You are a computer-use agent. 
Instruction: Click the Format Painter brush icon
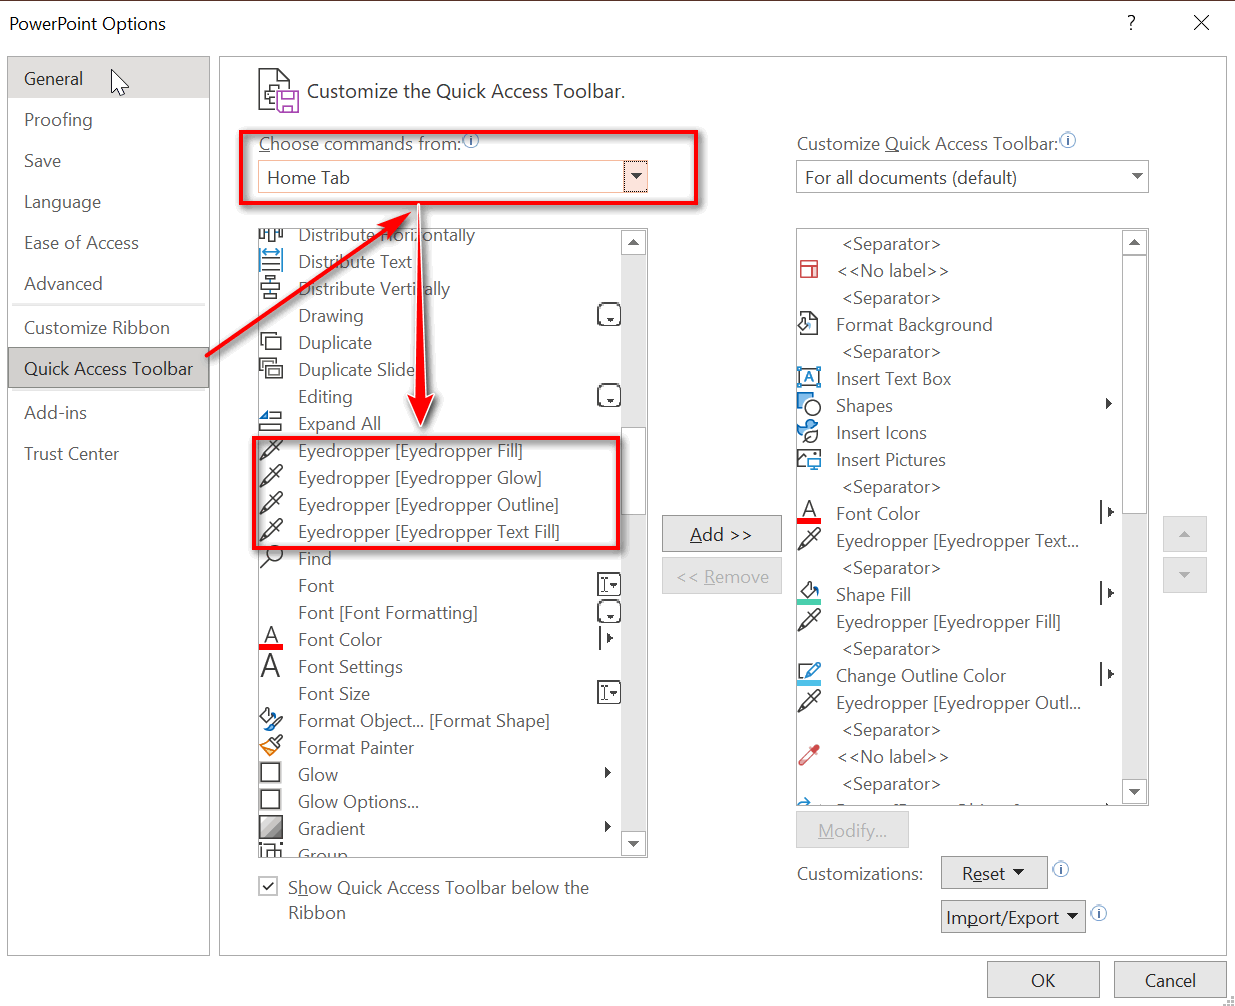click(271, 747)
